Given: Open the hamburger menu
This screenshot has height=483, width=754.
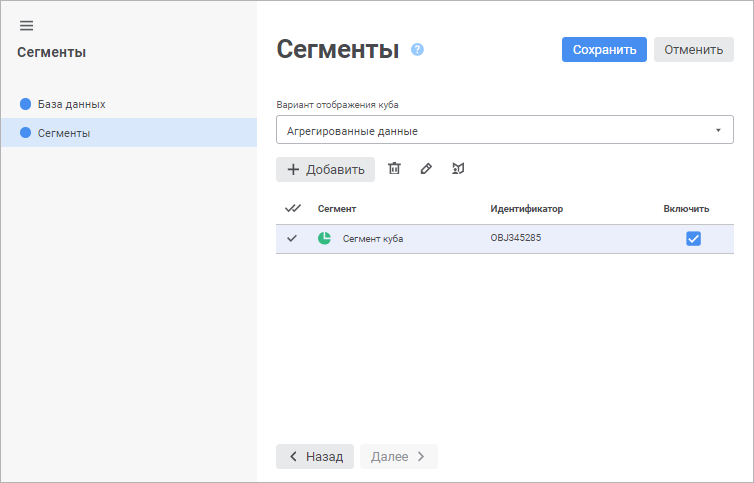Looking at the screenshot, I should pyautogui.click(x=26, y=26).
